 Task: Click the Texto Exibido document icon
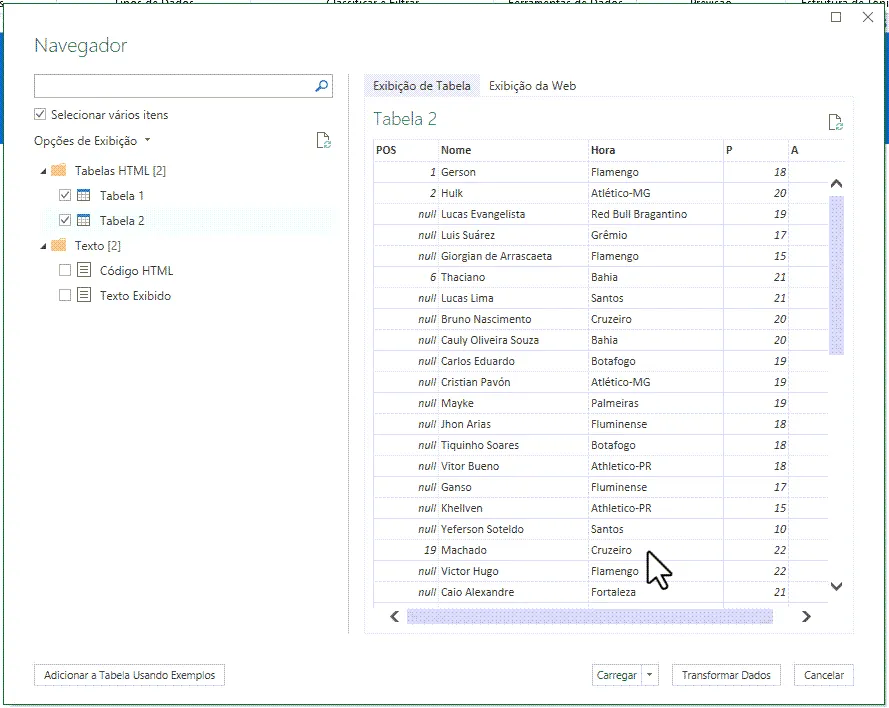click(84, 295)
